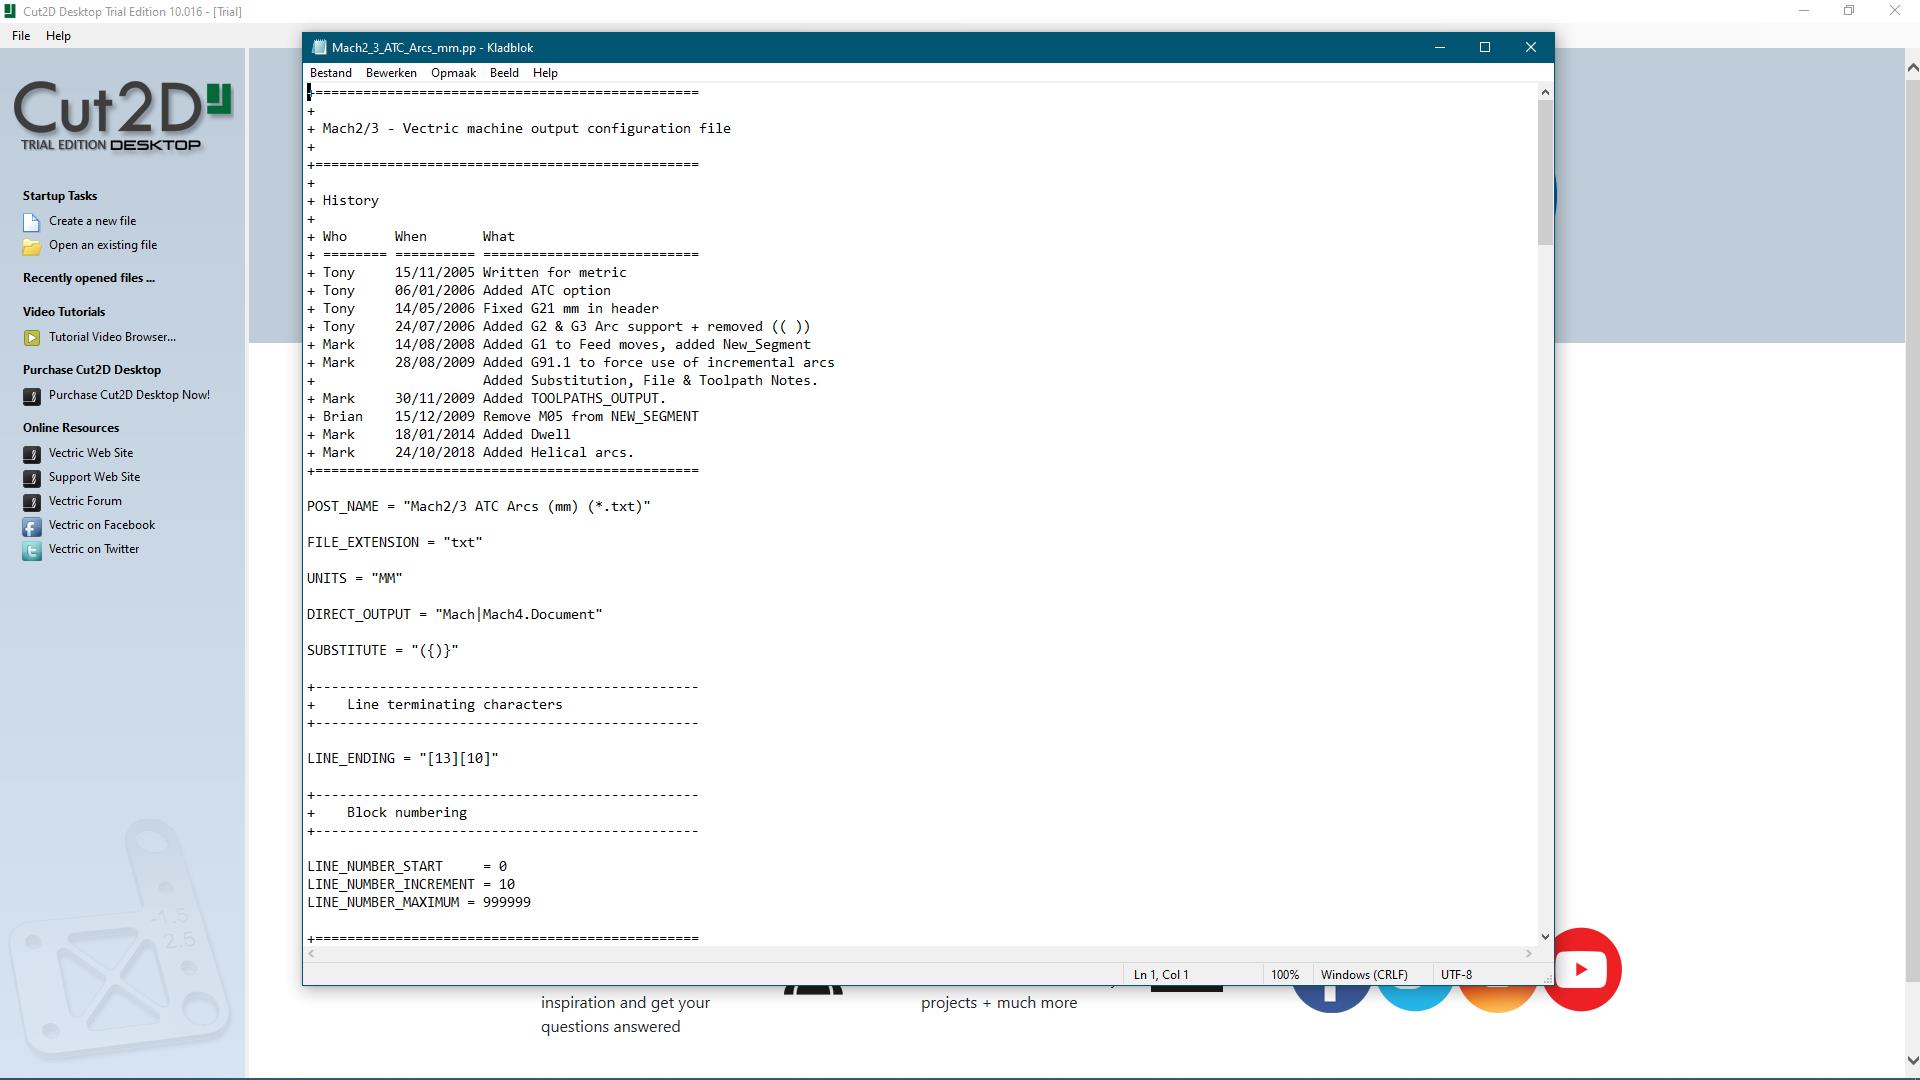Maximize the Kladblok window
Image resolution: width=1920 pixels, height=1080 pixels.
(x=1485, y=47)
